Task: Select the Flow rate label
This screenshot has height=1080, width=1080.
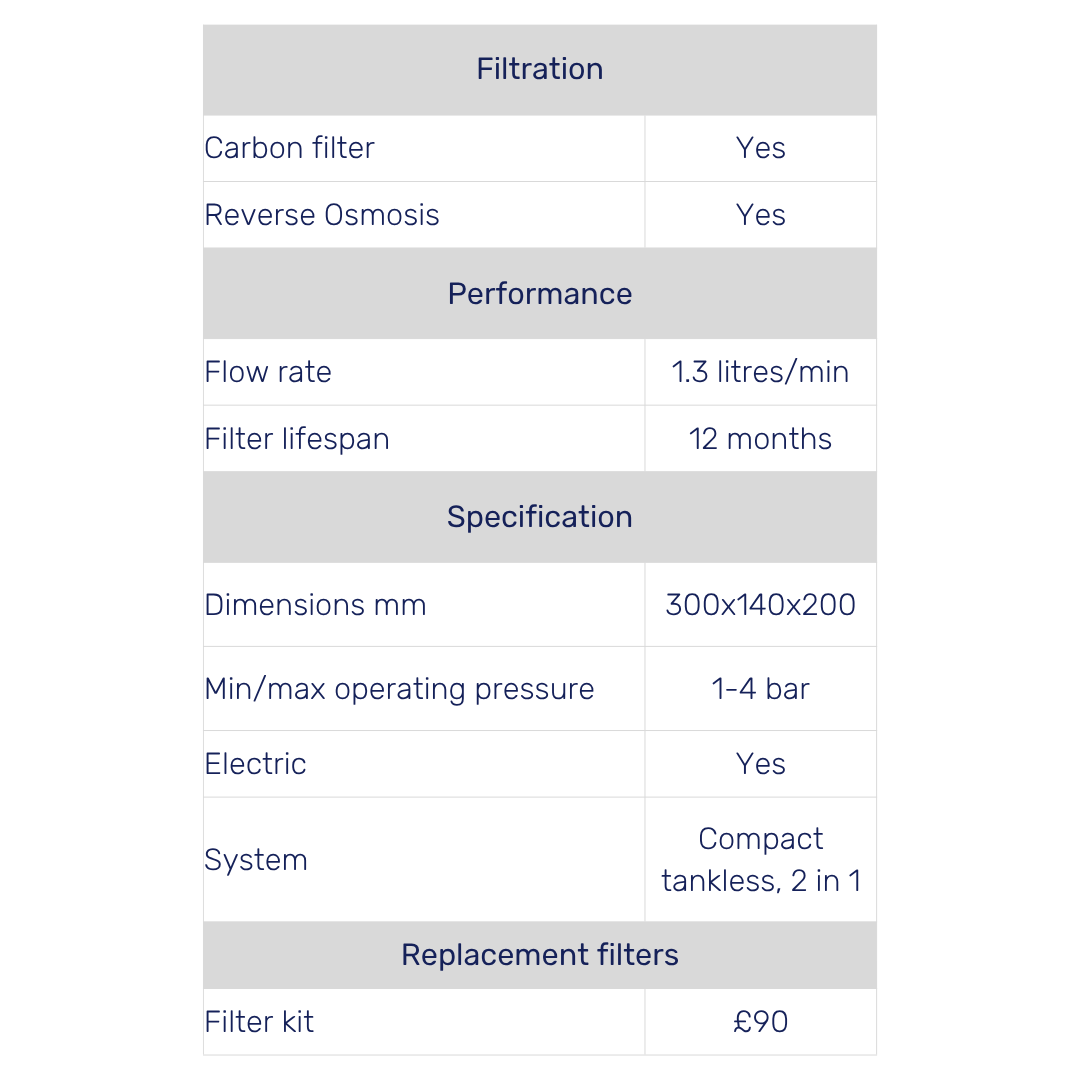Action: (x=268, y=372)
